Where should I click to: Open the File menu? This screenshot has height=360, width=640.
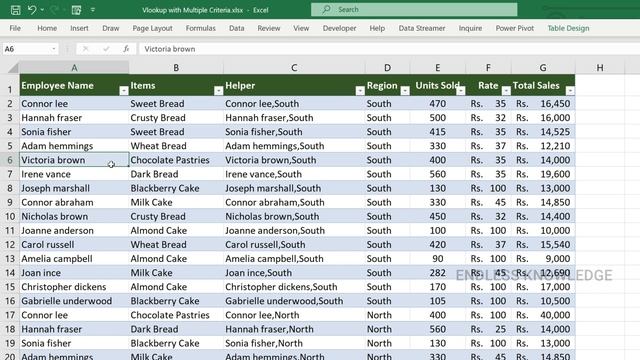(x=15, y=28)
